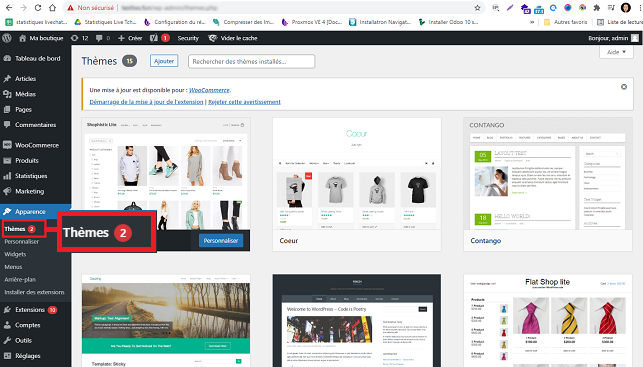Open Liste de lecture reading list

620,22
